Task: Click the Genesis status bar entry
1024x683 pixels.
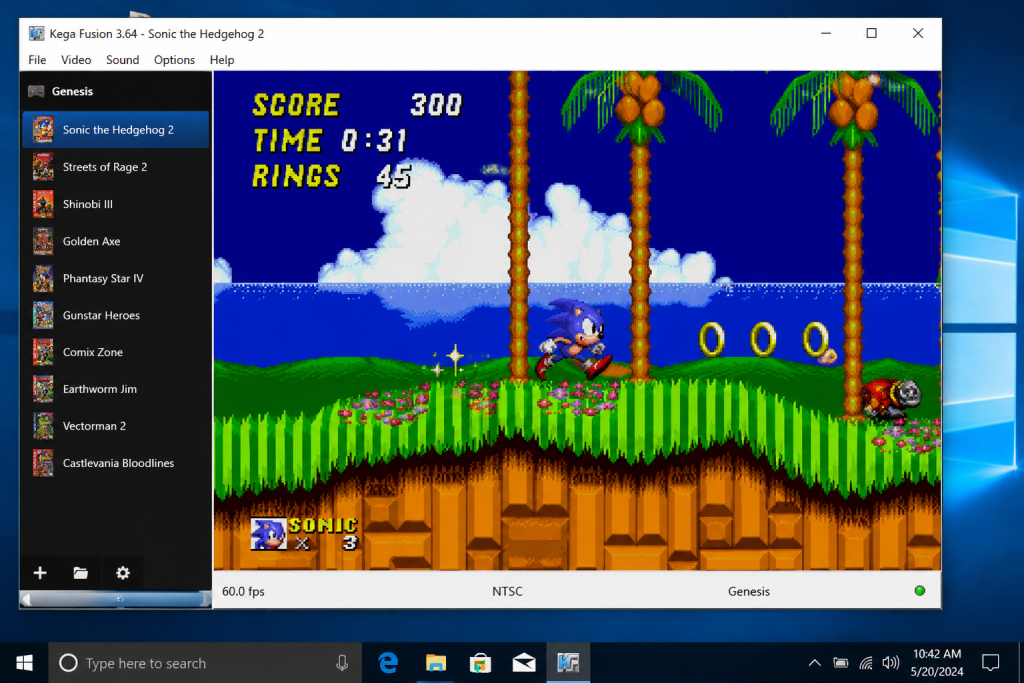Action: point(748,591)
